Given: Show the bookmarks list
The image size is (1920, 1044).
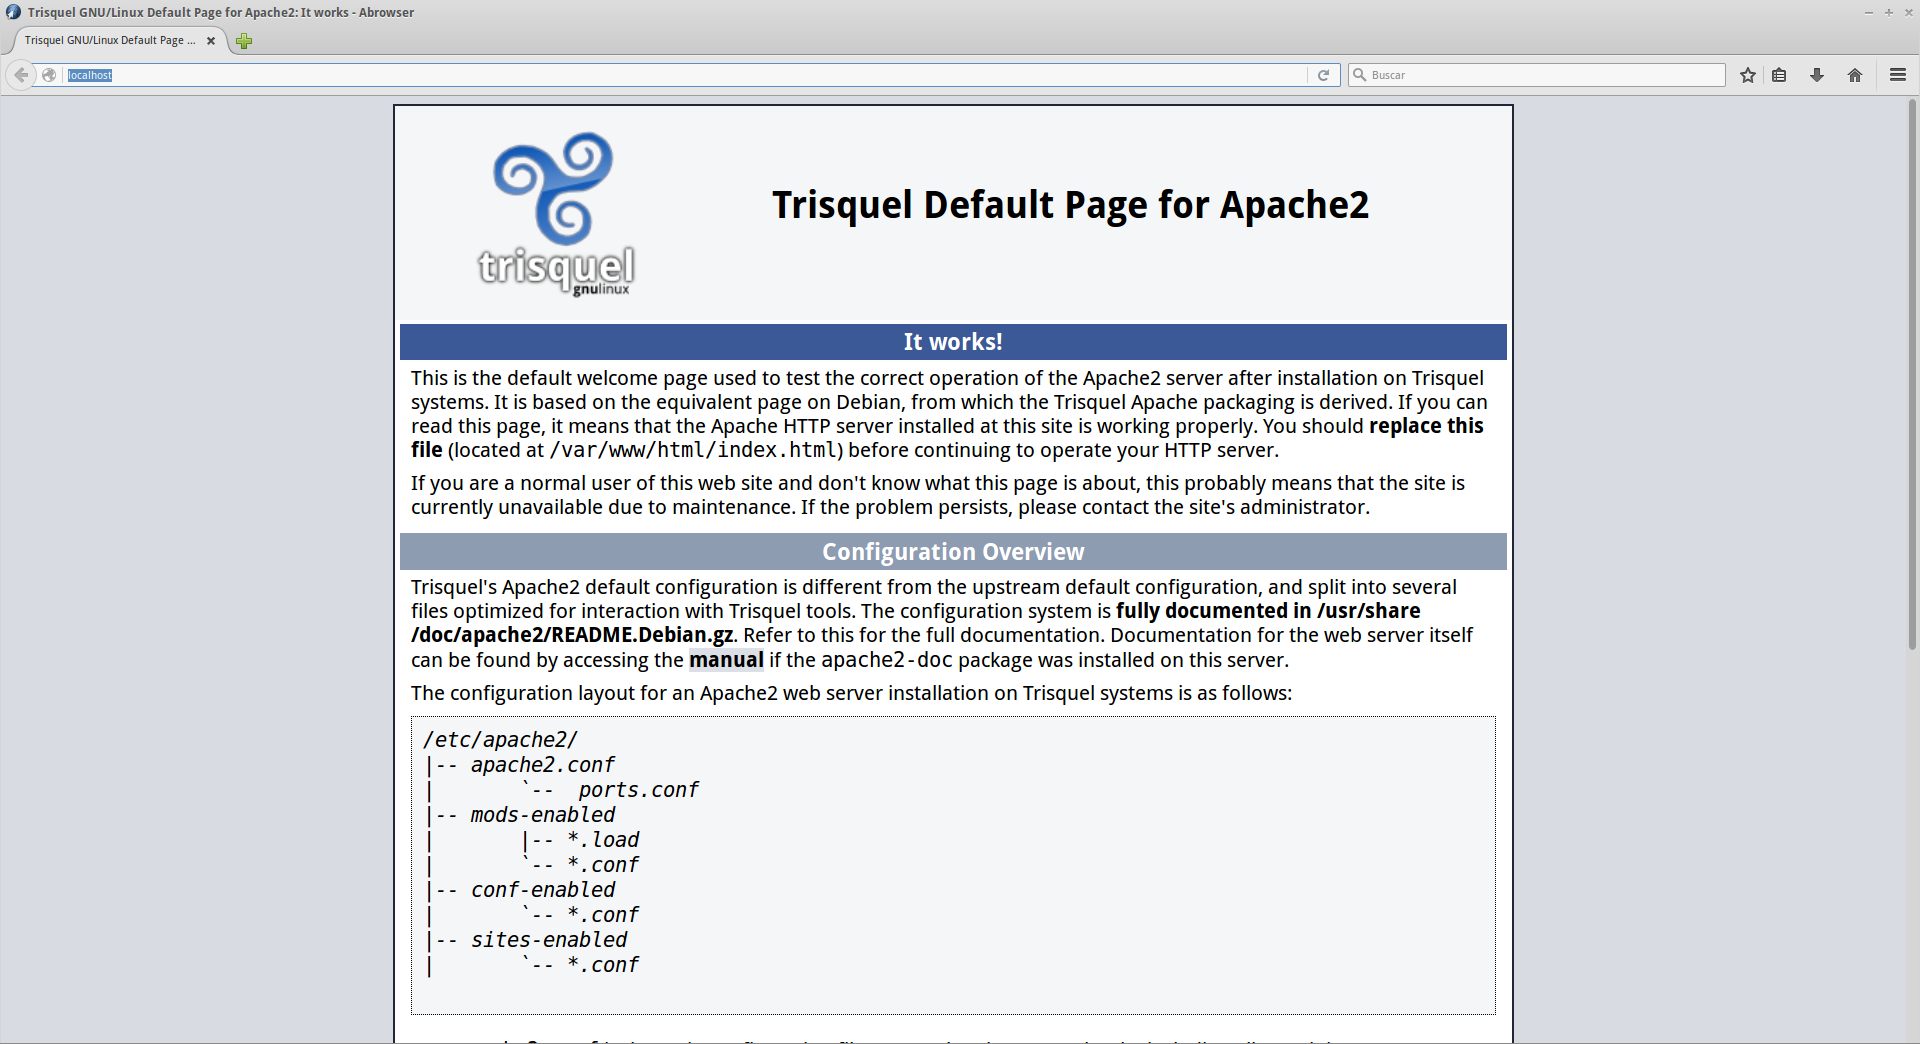Looking at the screenshot, I should [x=1779, y=75].
